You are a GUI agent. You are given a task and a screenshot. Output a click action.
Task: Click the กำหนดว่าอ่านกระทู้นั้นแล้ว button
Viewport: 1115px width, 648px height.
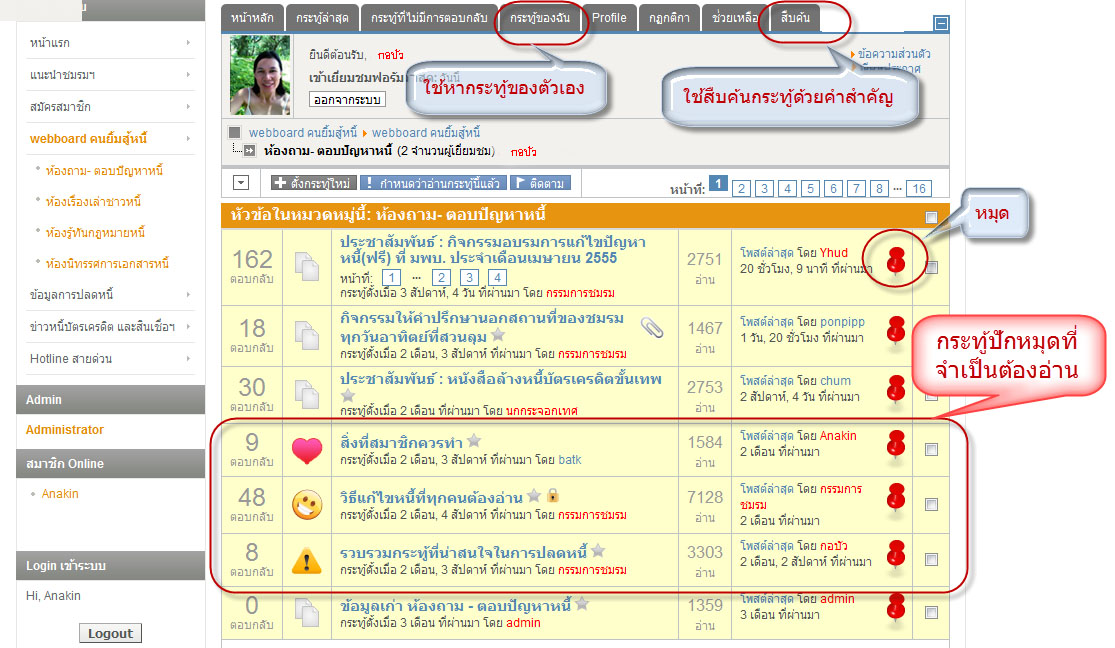[x=433, y=183]
